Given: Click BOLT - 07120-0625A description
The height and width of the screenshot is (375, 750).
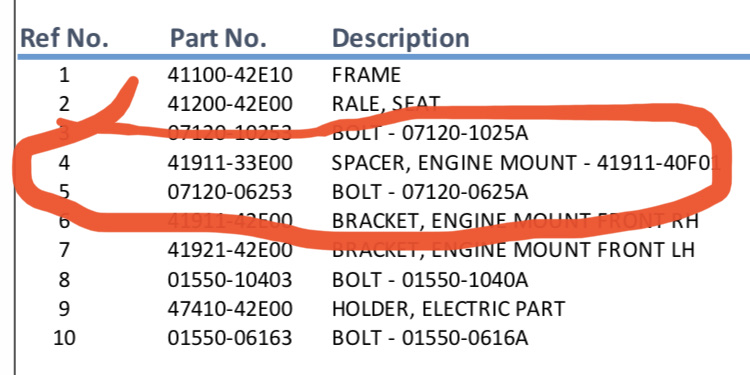Looking at the screenshot, I should click(430, 192).
